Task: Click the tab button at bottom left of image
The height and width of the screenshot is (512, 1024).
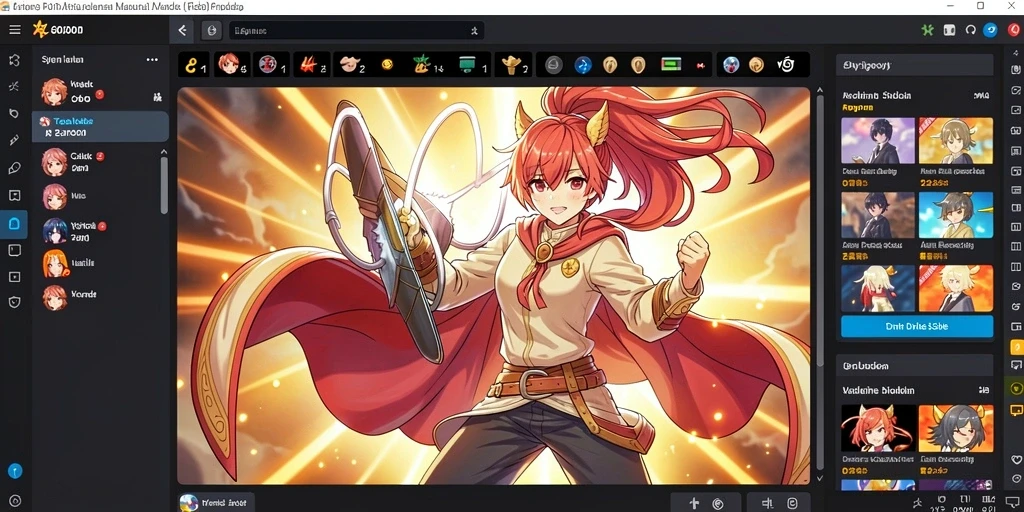Action: [216, 502]
